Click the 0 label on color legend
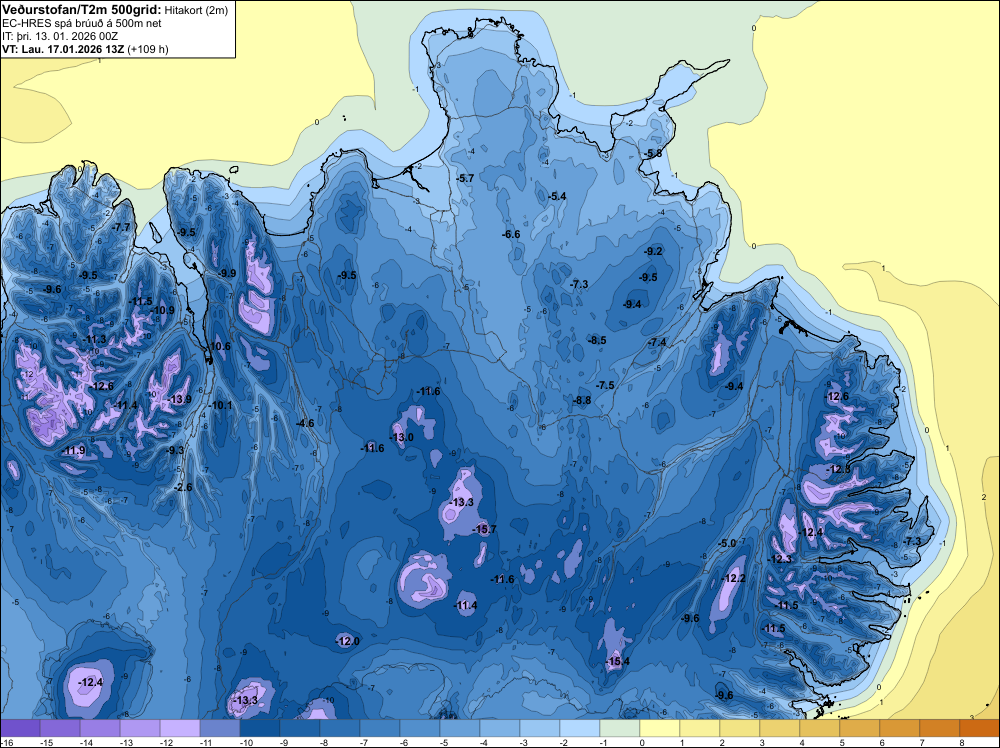This screenshot has height=748, width=1000. [x=642, y=742]
